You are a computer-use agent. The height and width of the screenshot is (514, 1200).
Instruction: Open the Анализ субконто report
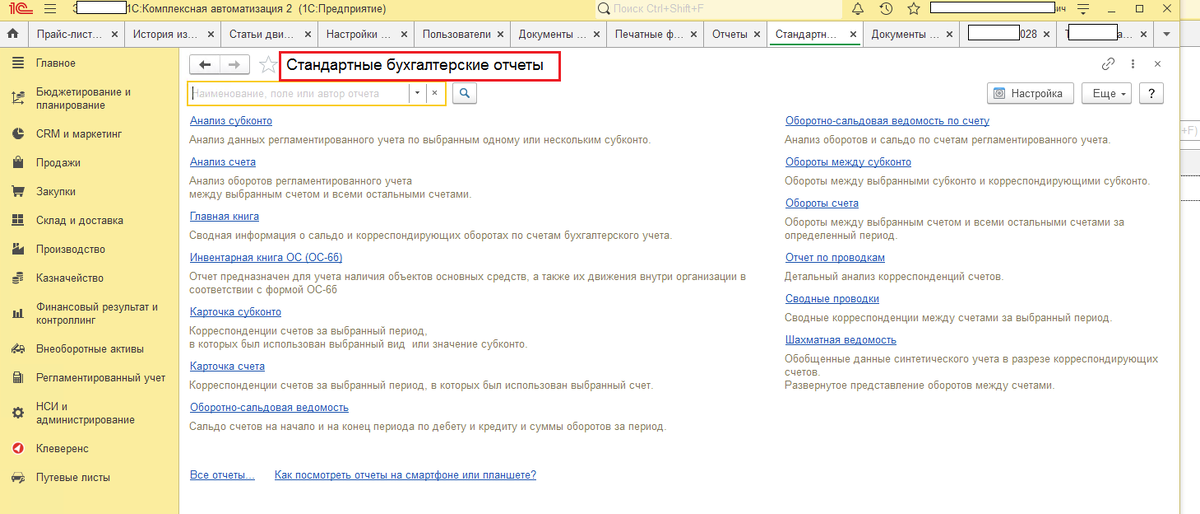coord(231,121)
